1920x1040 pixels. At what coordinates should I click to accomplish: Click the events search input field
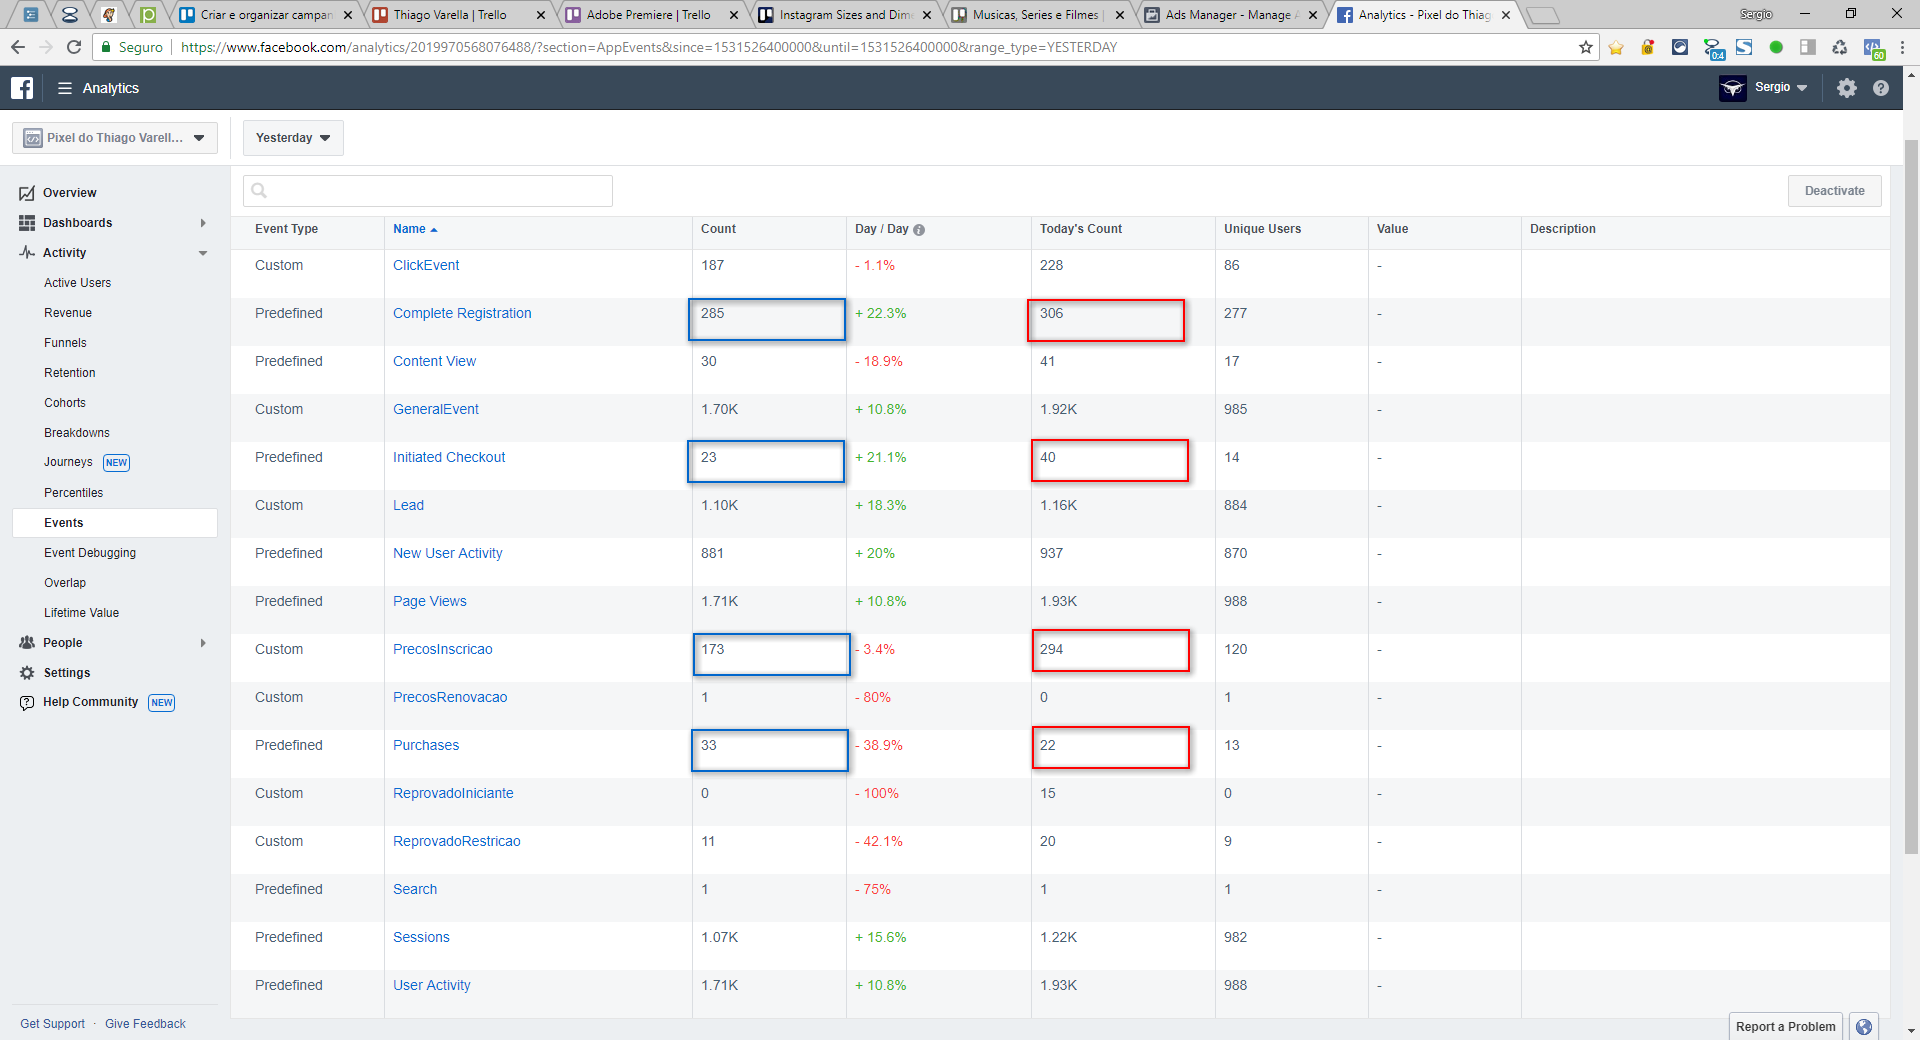[428, 191]
